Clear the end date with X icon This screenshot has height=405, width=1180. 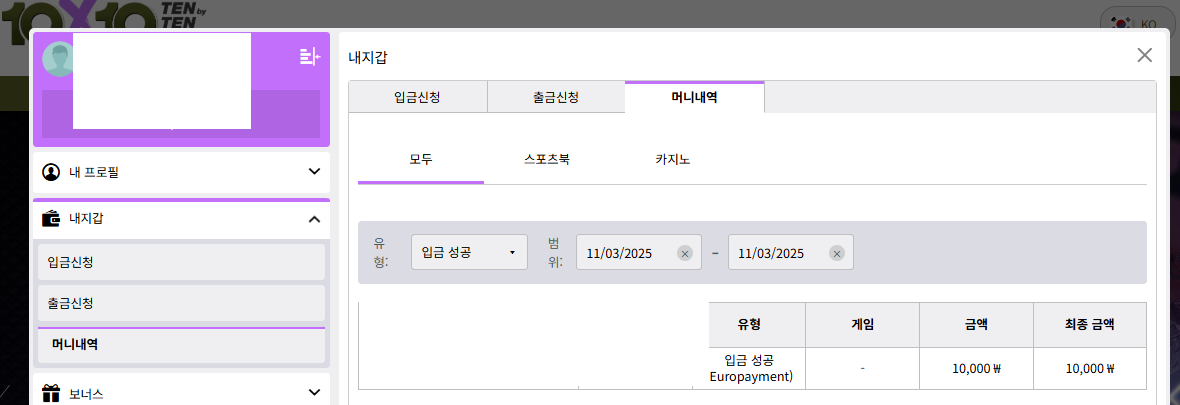(837, 253)
